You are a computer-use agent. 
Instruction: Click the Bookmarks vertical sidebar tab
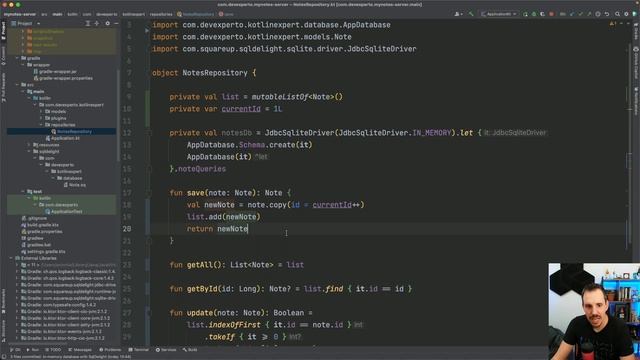click(3, 301)
